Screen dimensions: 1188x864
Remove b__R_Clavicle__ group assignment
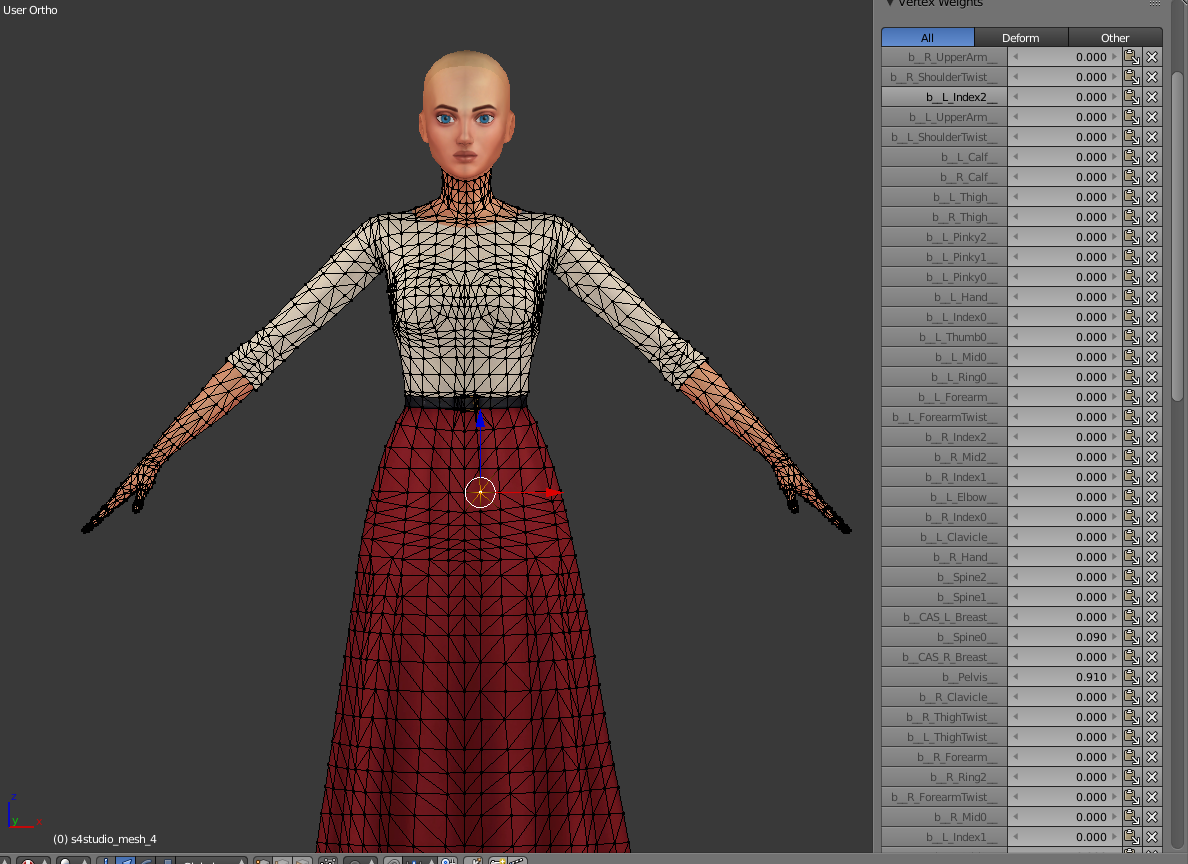1152,697
